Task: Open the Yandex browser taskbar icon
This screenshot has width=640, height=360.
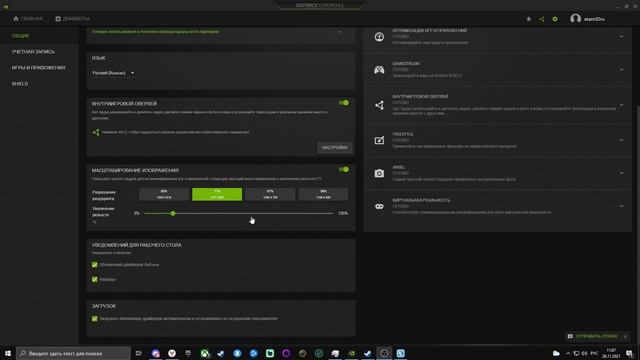Action: (x=172, y=353)
